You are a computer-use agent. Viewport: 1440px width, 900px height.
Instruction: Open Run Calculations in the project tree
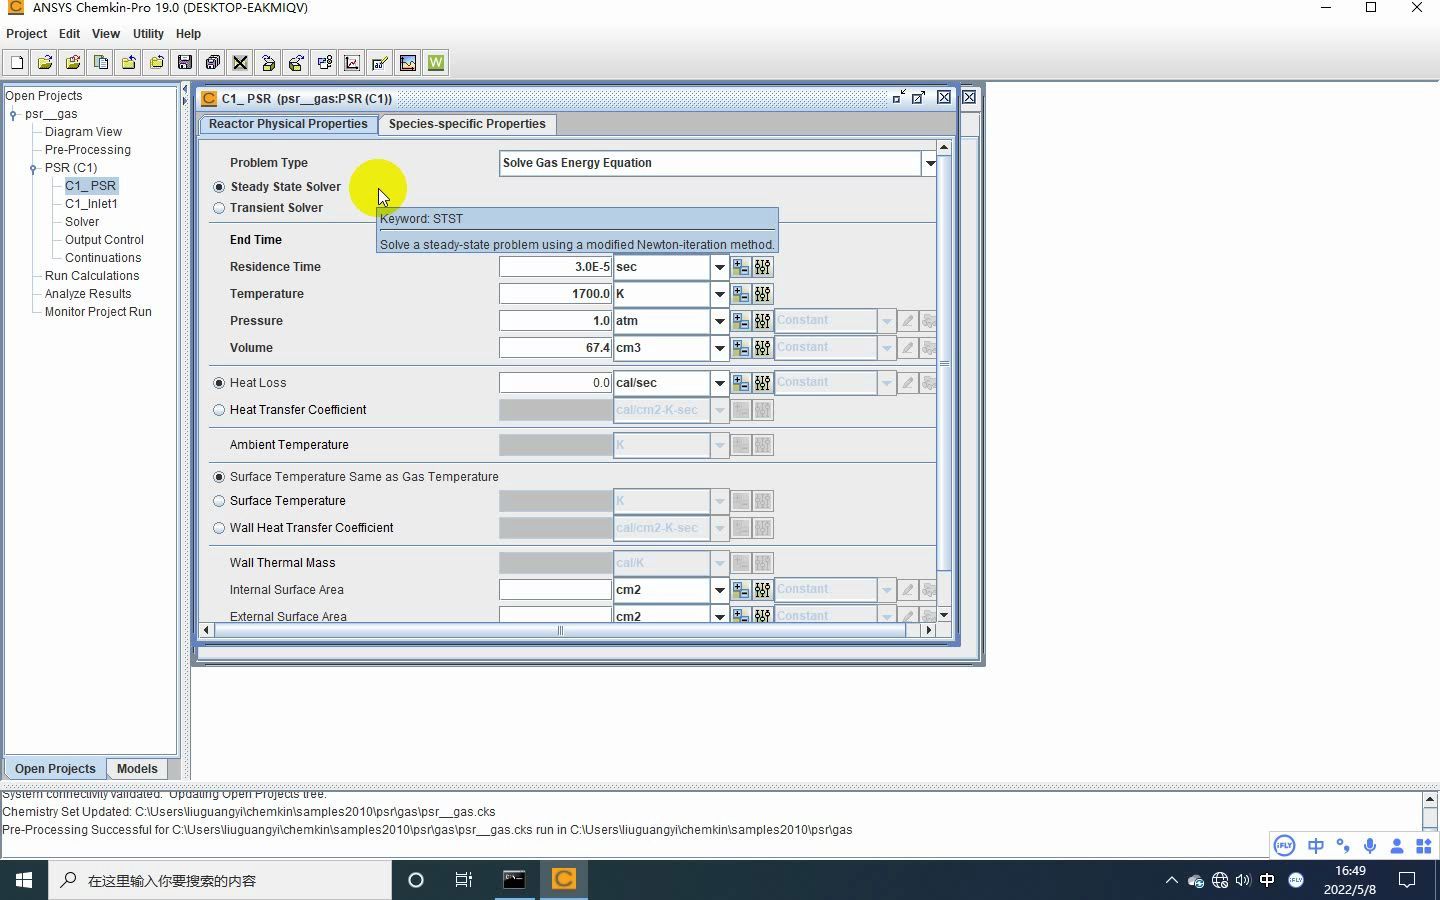92,276
